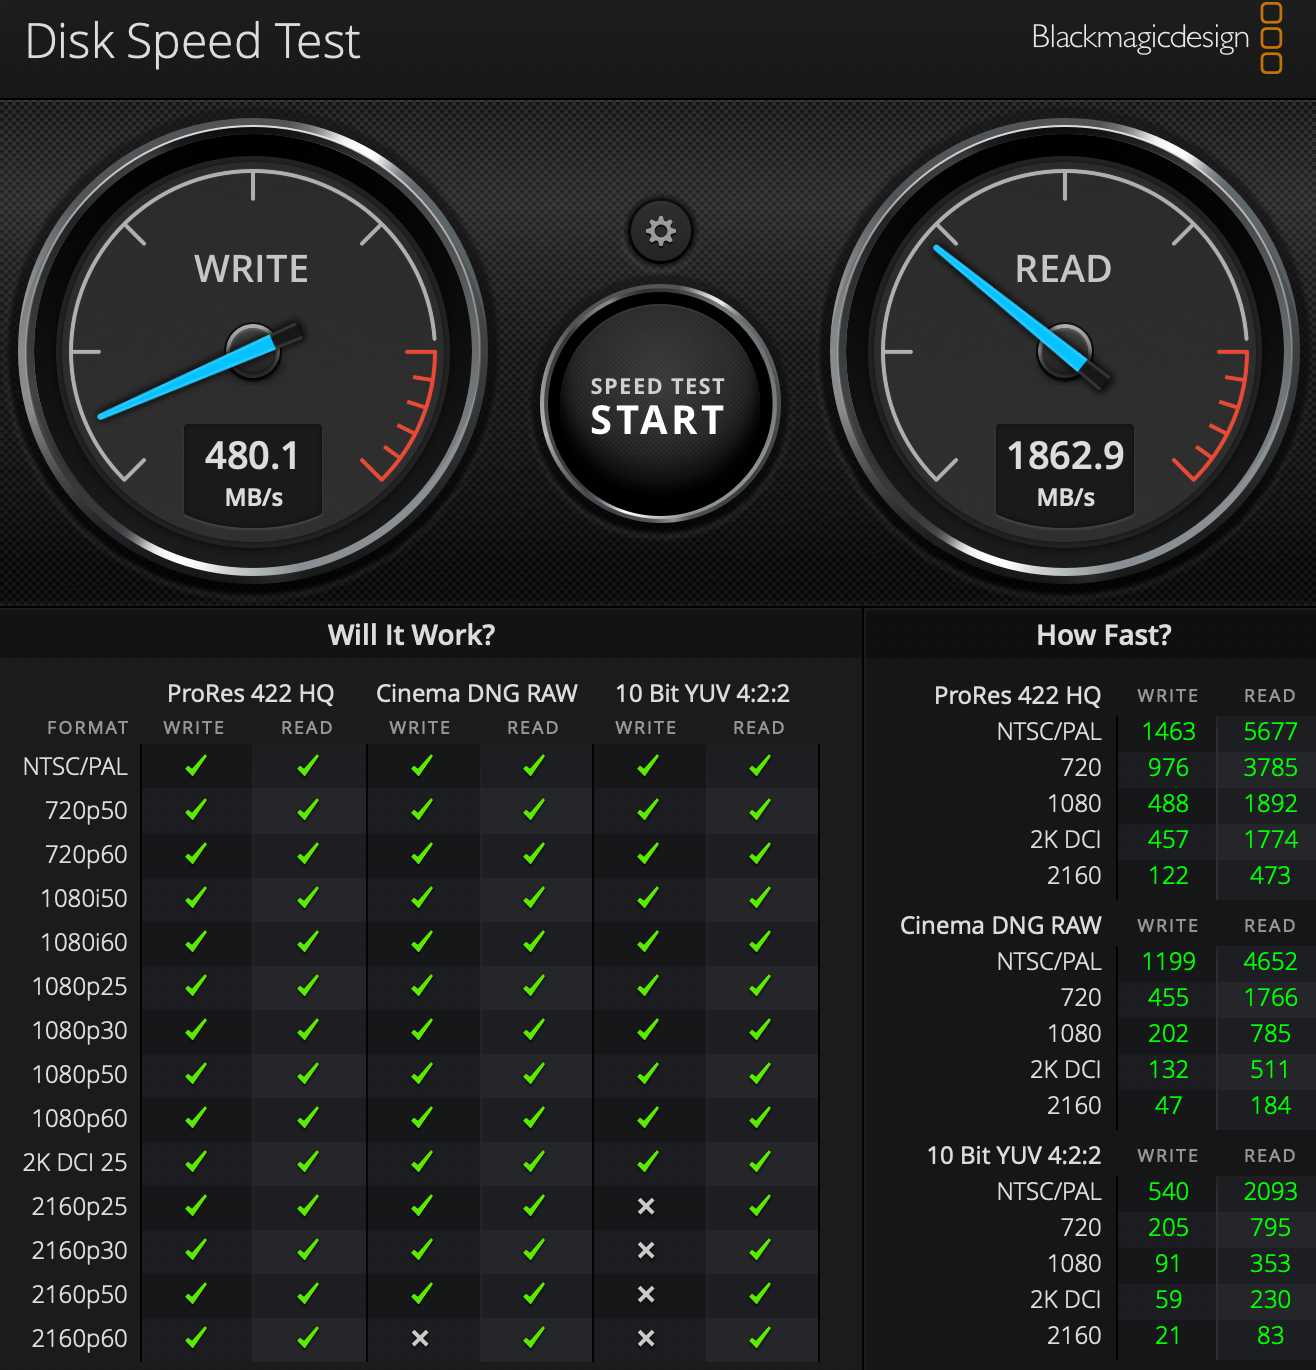The image size is (1316, 1370).
Task: Click 1080i60 YUV write checkmark
Action: point(648,942)
